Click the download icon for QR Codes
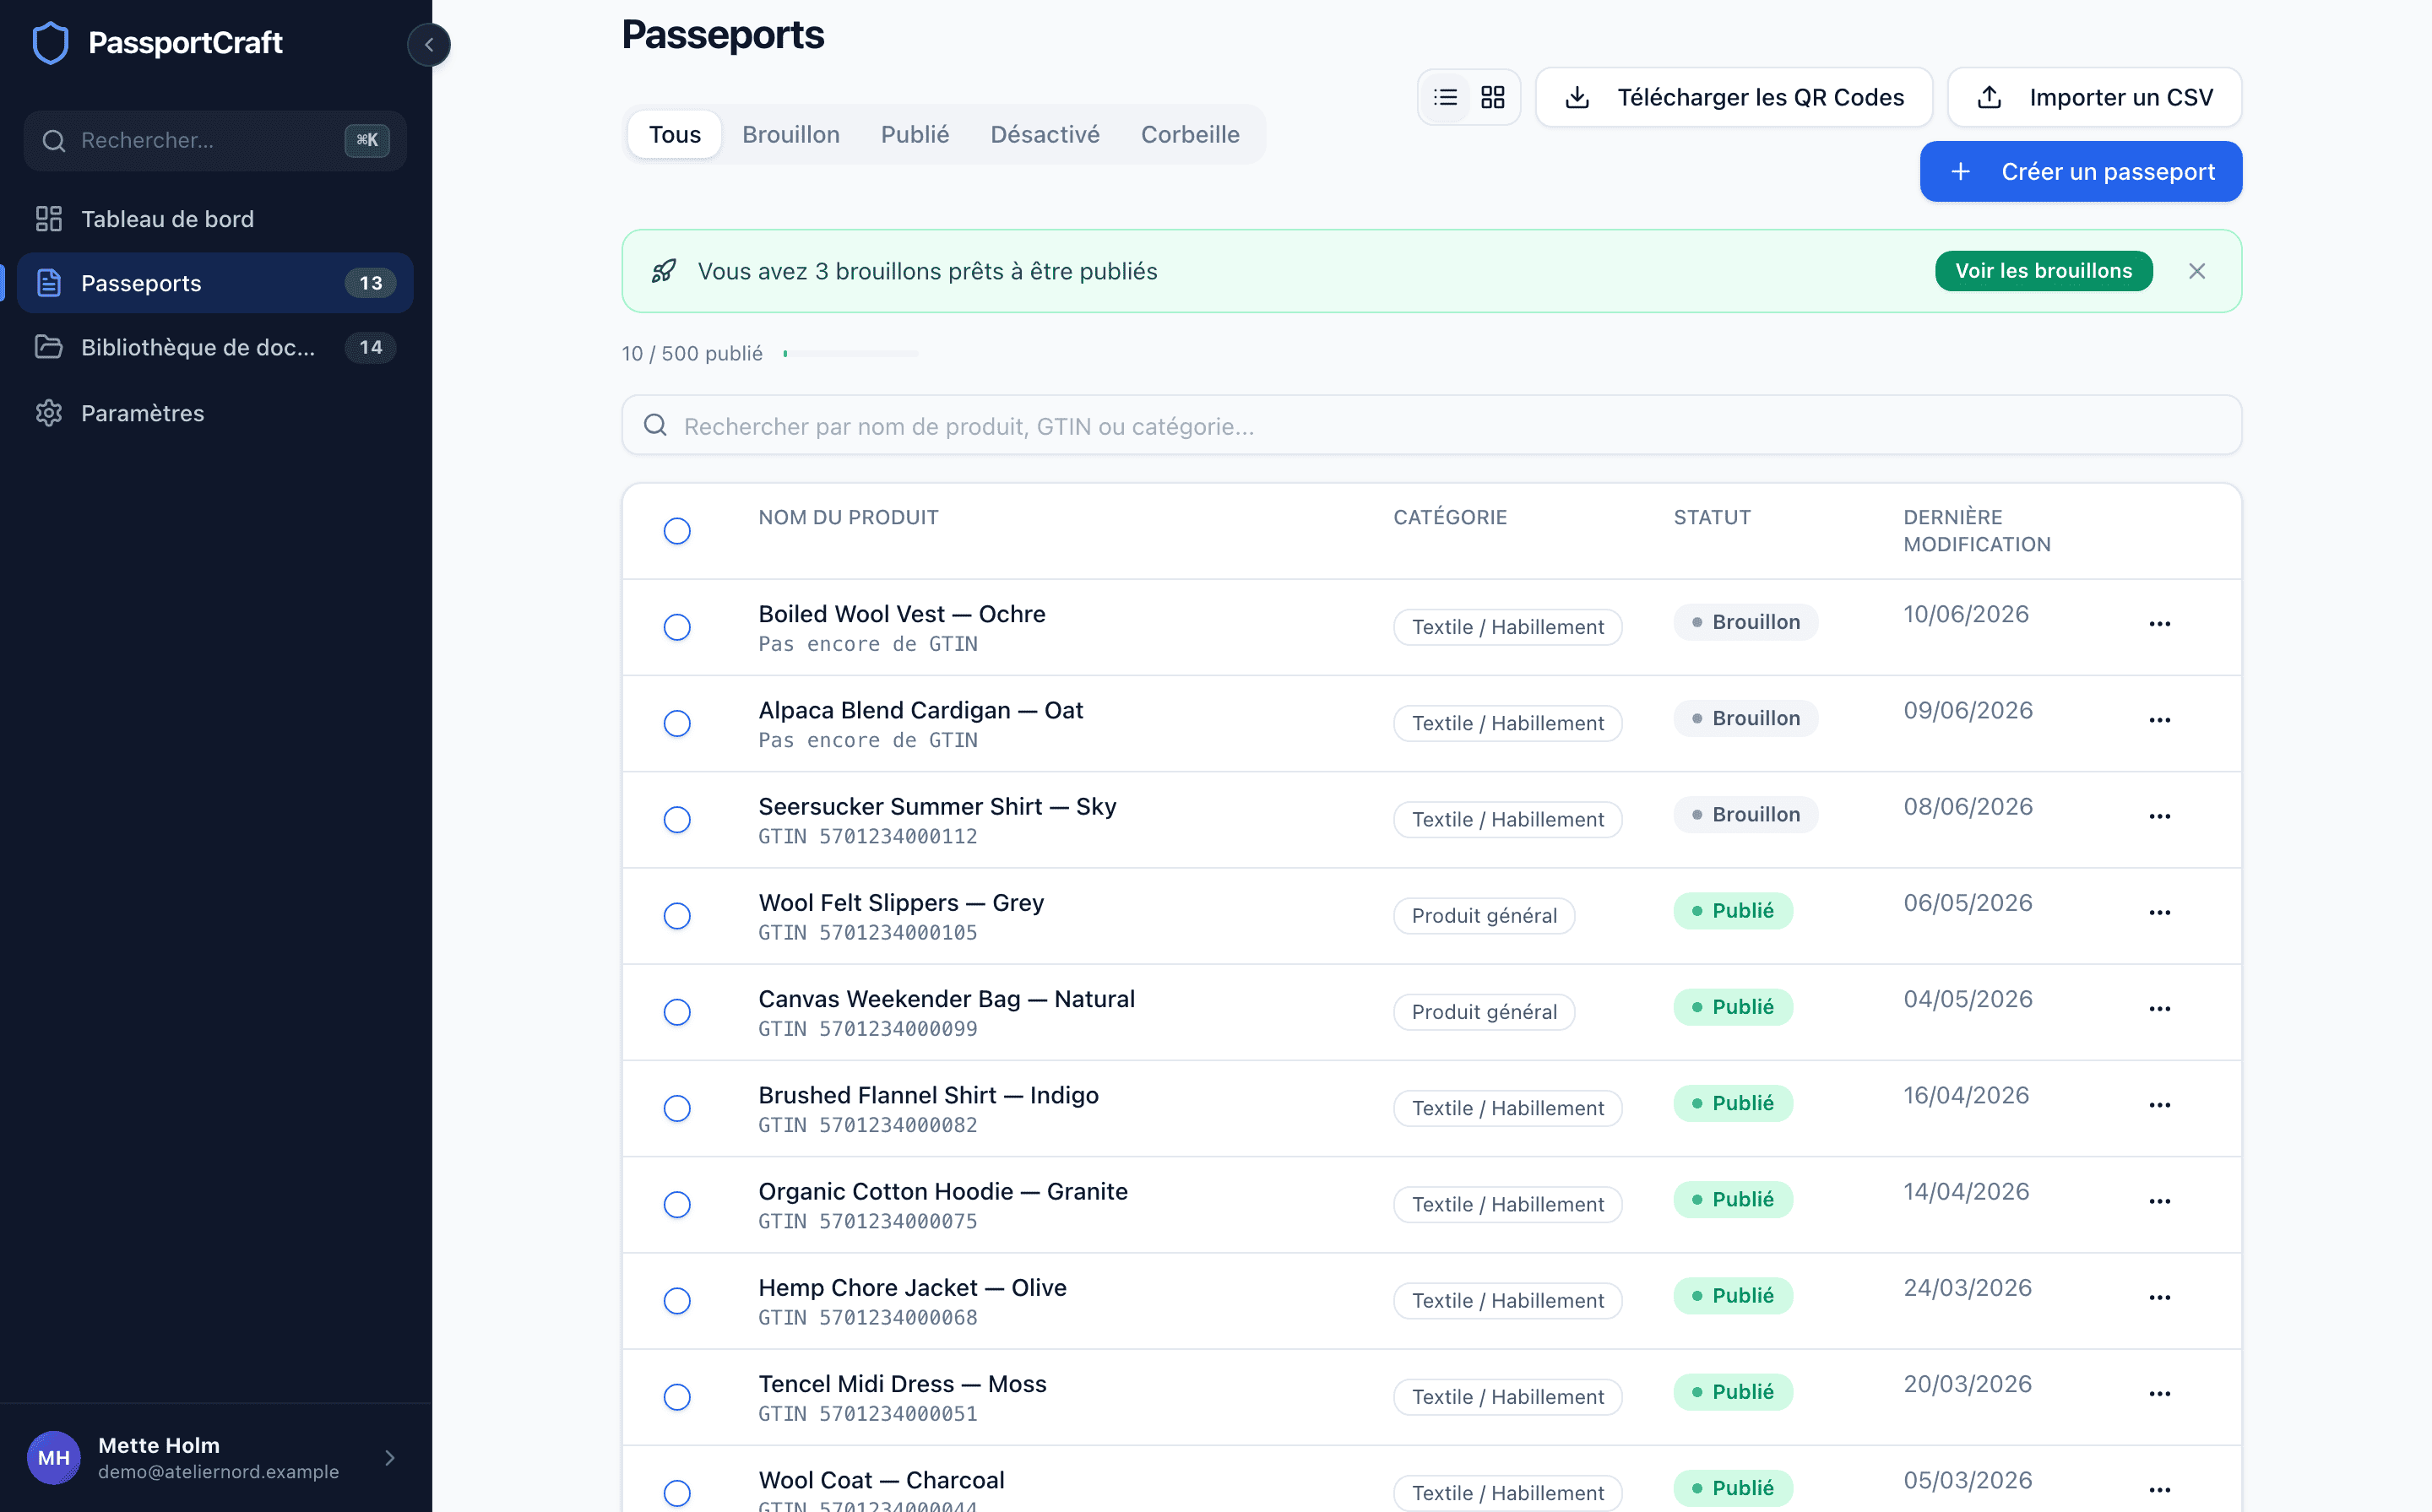This screenshot has height=1512, width=2432. click(1577, 97)
